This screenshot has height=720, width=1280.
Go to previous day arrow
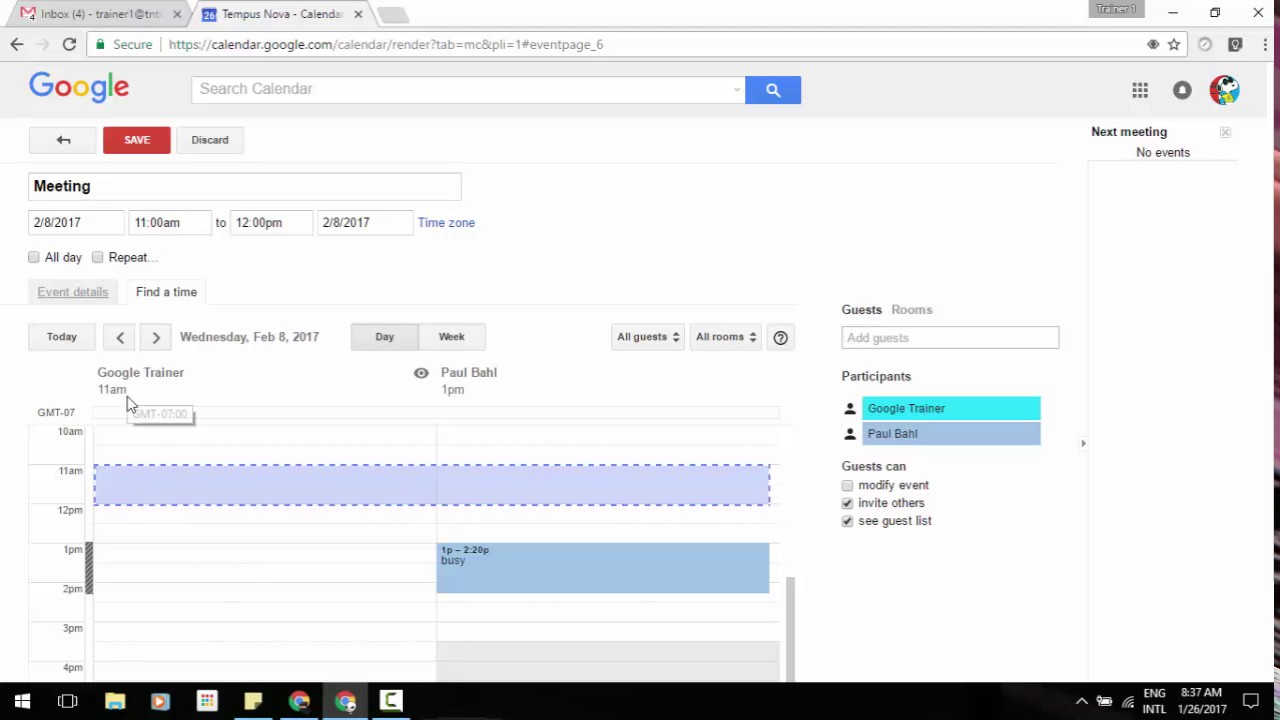[x=120, y=337]
